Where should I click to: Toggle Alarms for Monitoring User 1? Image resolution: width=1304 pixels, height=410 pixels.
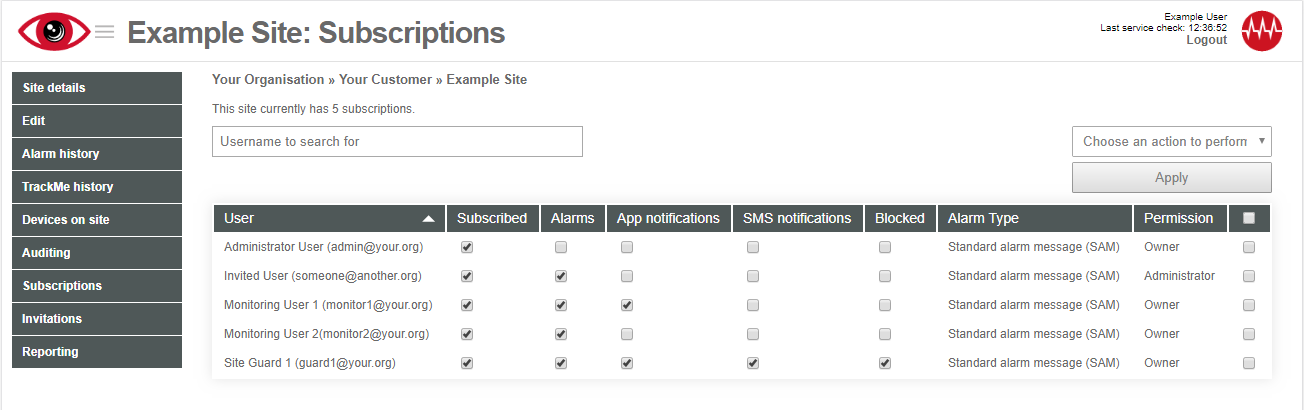tap(561, 305)
